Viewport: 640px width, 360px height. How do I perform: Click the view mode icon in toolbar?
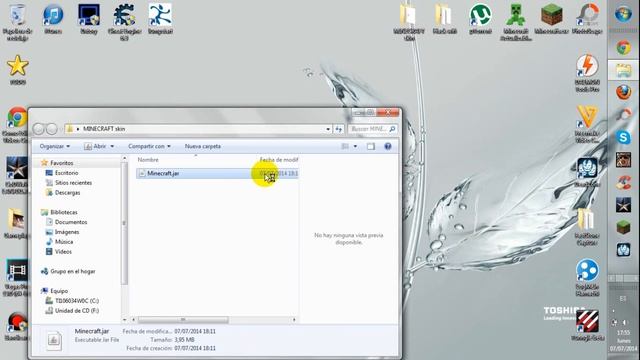pos(345,146)
